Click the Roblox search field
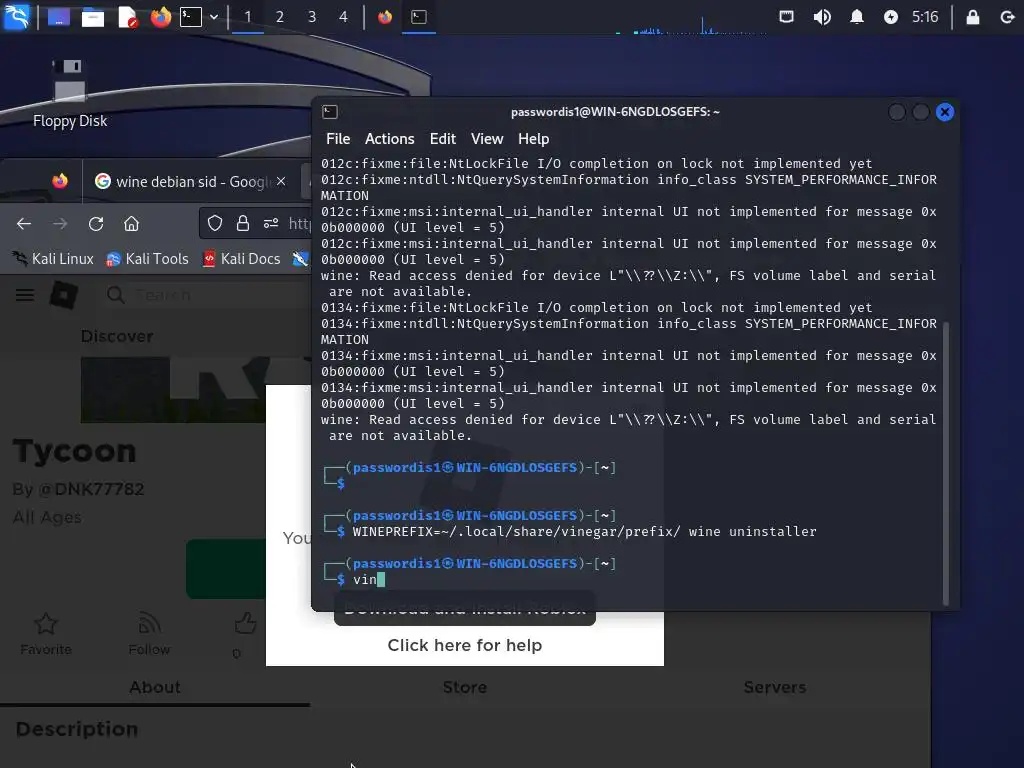This screenshot has height=768, width=1024. [x=208, y=295]
